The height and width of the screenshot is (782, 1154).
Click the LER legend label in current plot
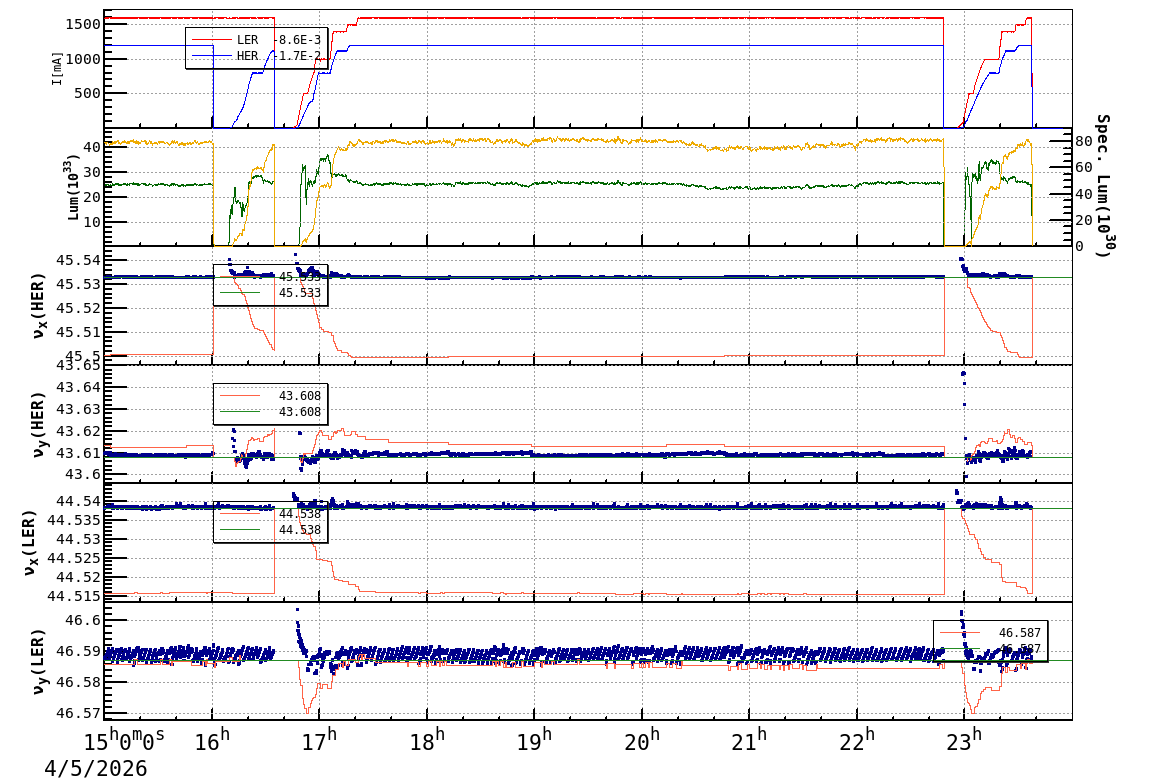[x=247, y=40]
